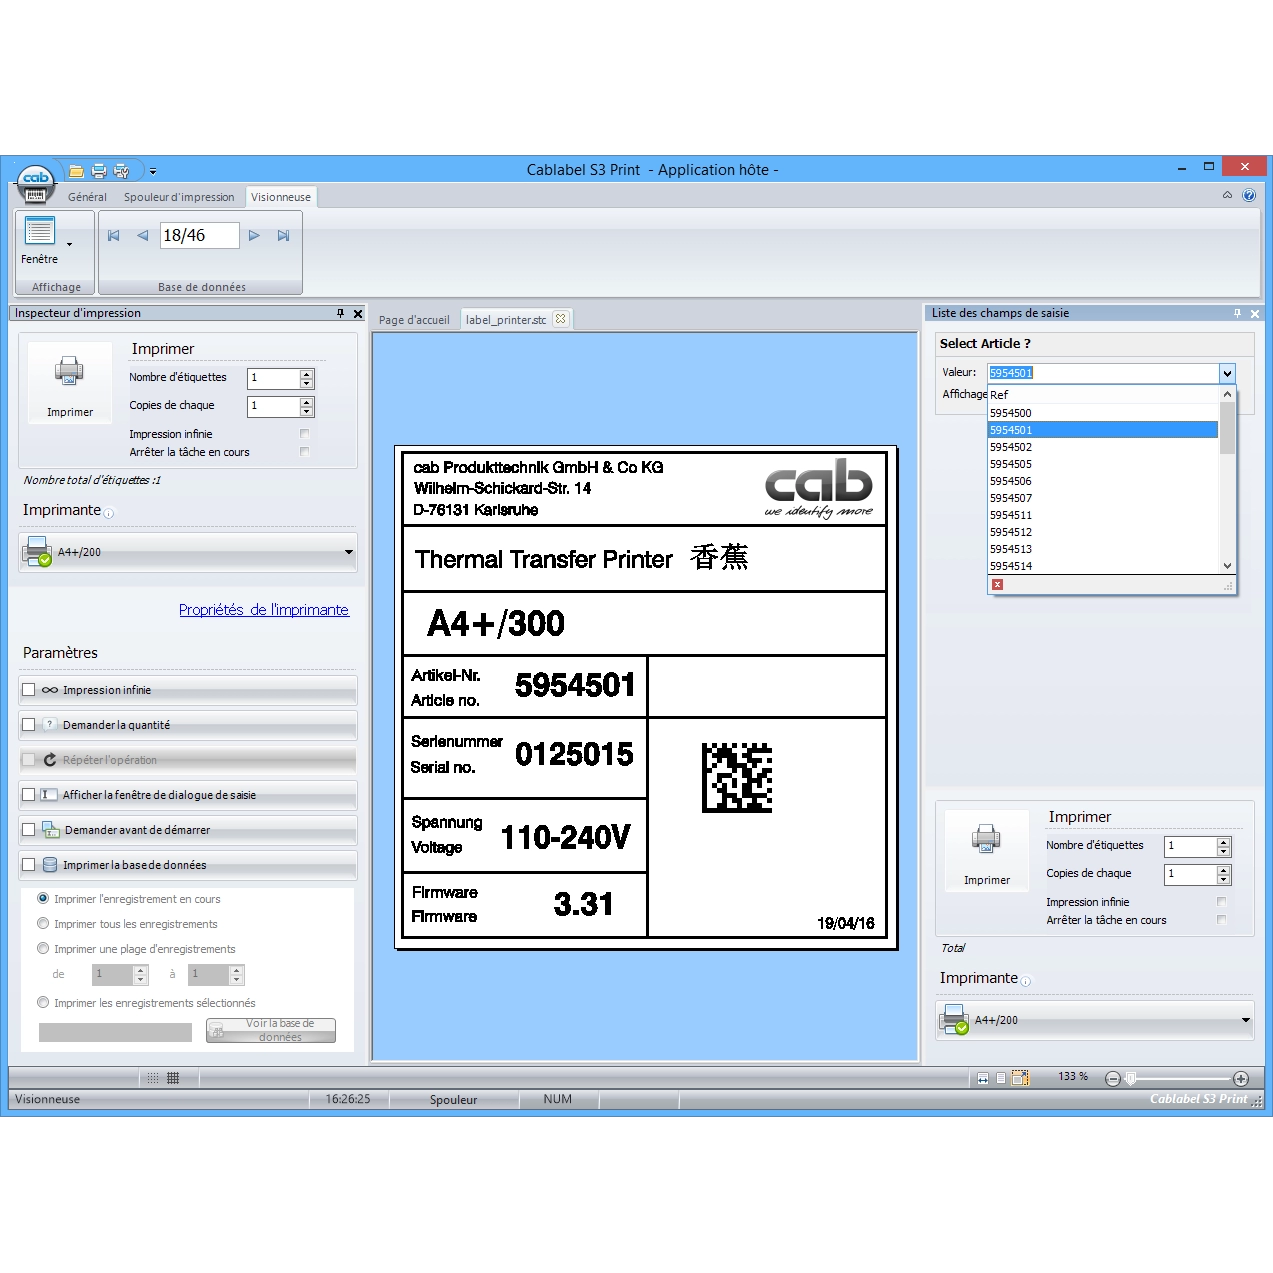Screen dimensions: 1273x1273
Task: Choose article 5954514 in dropdown list
Action: [x=1102, y=566]
